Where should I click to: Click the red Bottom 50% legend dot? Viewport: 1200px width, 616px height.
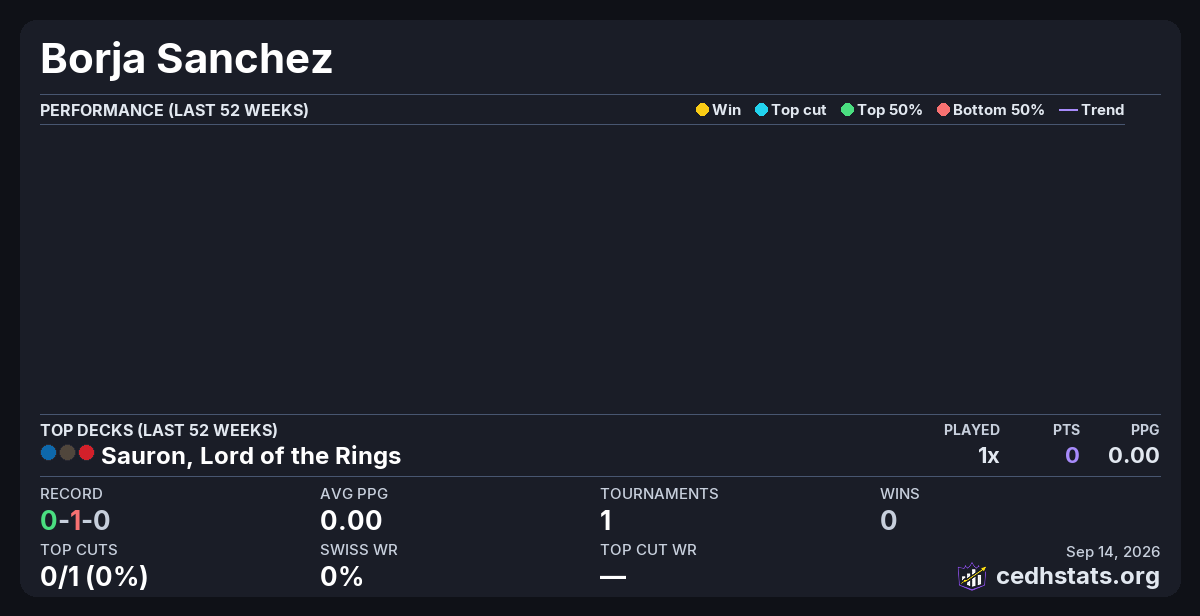click(943, 110)
